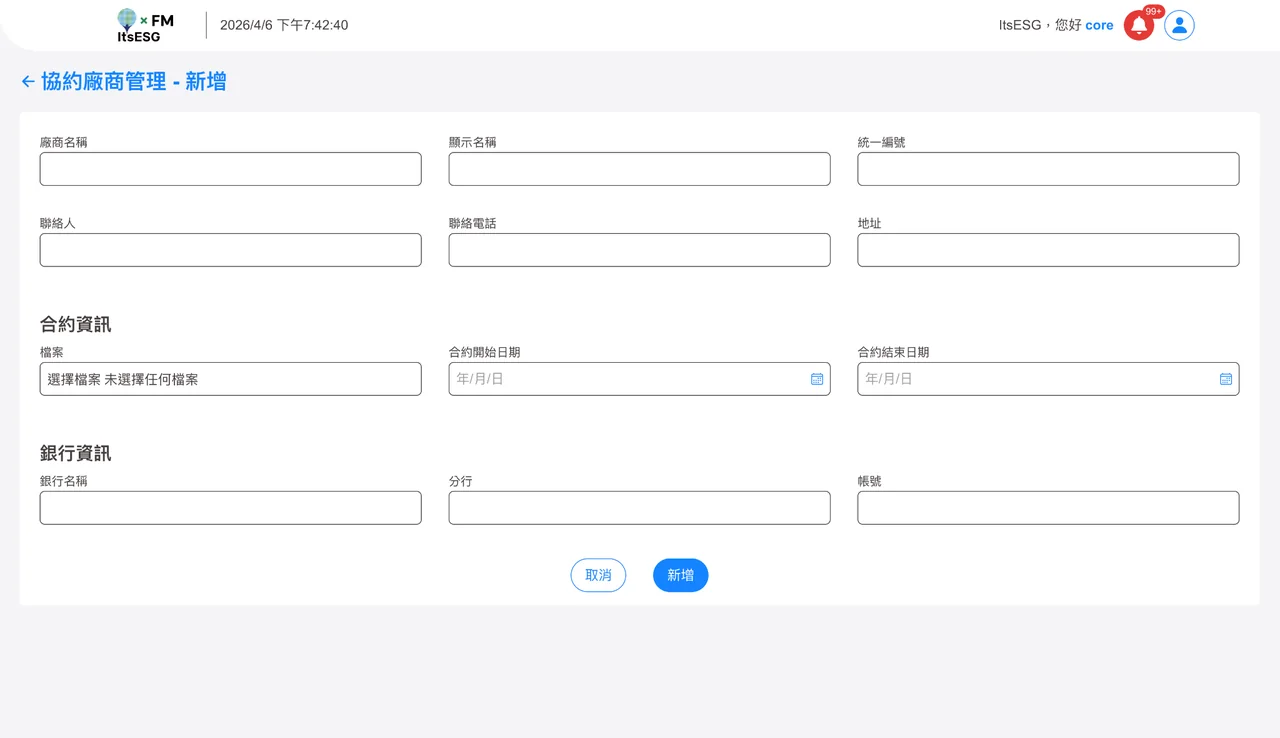Click the ItsESG FM logo
The height and width of the screenshot is (738, 1280).
(x=145, y=25)
